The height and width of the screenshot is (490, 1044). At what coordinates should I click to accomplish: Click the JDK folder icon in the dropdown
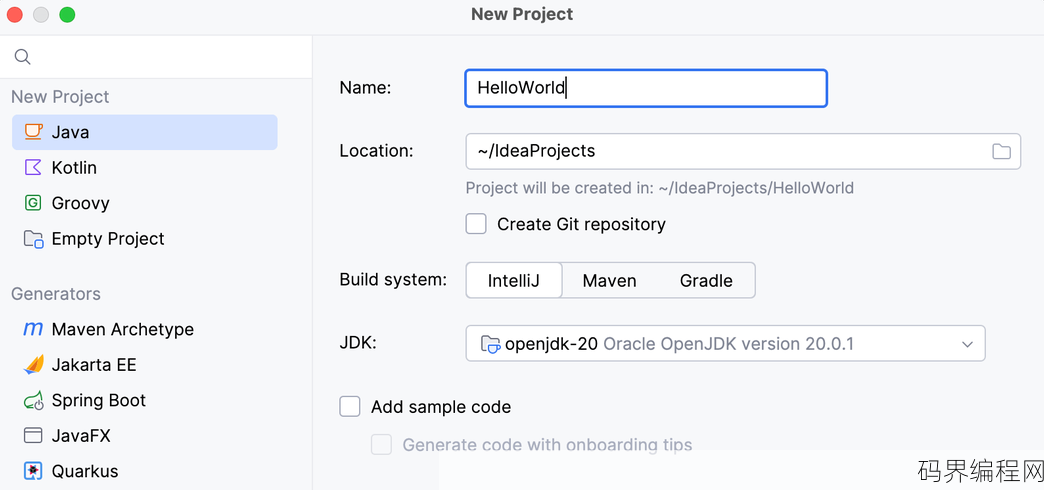tap(490, 344)
